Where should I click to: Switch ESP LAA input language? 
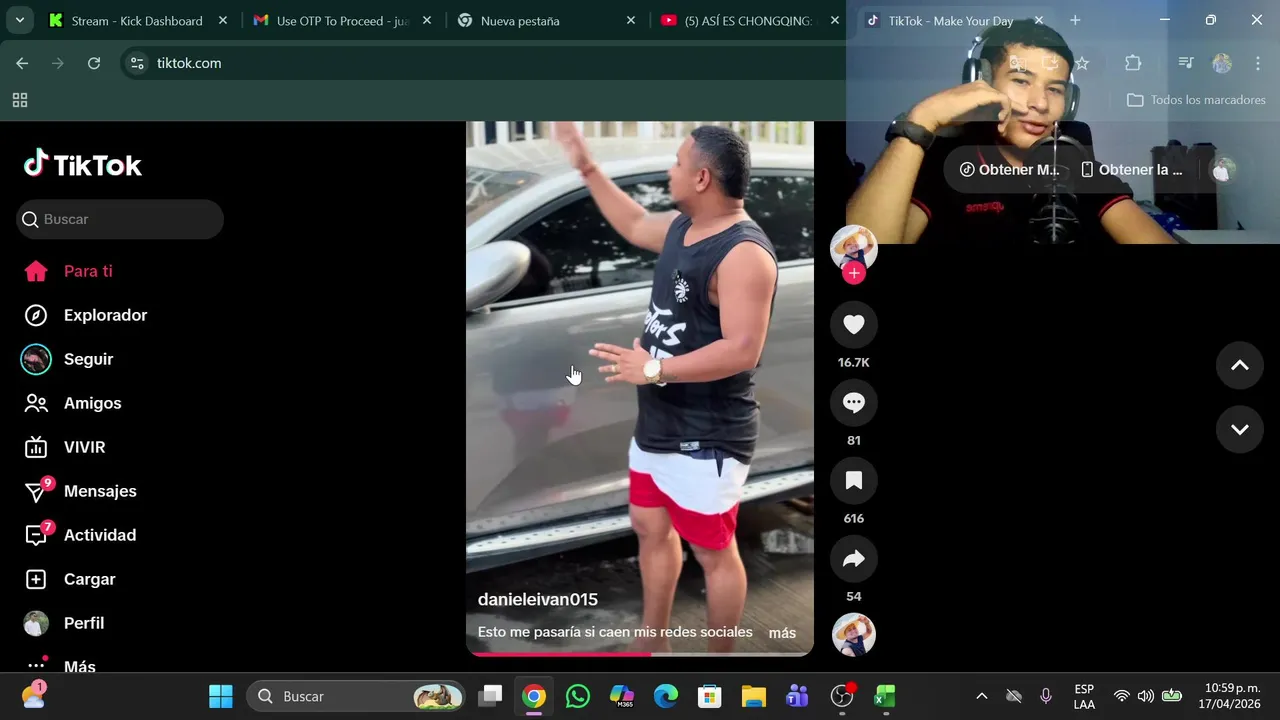point(1084,696)
